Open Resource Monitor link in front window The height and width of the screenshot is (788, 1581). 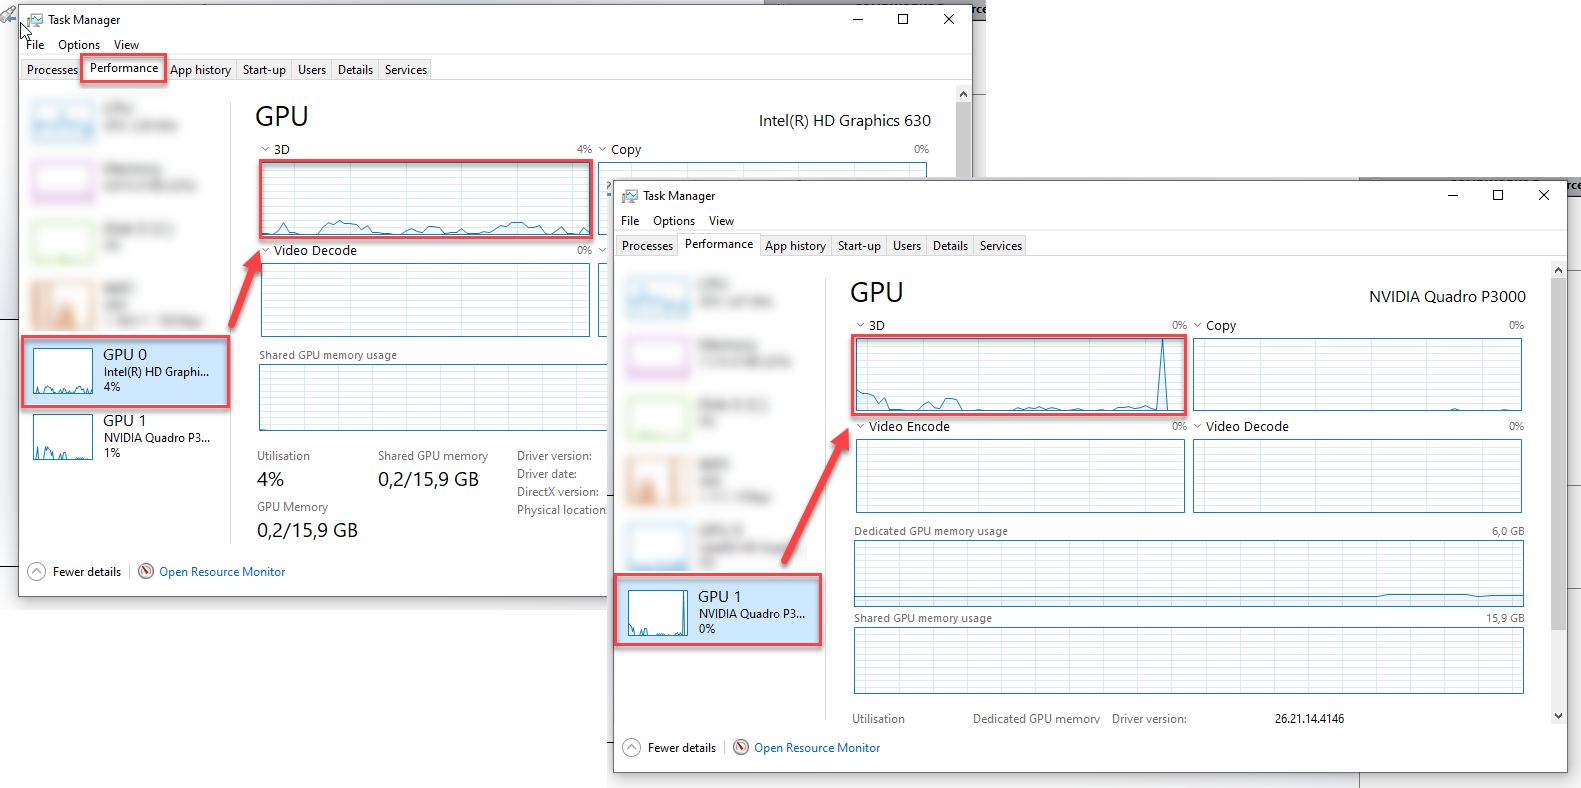[x=817, y=748]
